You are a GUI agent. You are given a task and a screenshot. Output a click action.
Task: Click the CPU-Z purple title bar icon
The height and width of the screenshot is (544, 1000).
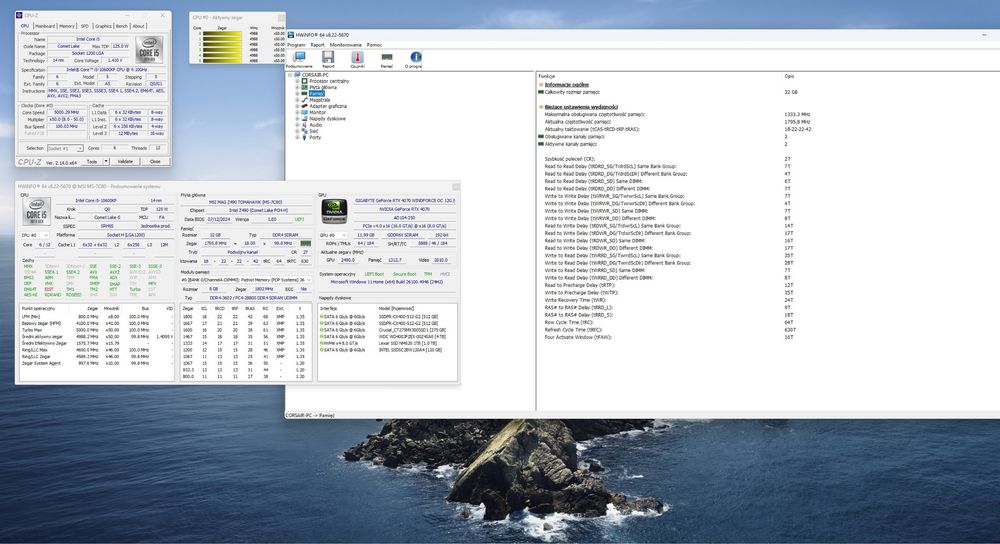[19, 15]
